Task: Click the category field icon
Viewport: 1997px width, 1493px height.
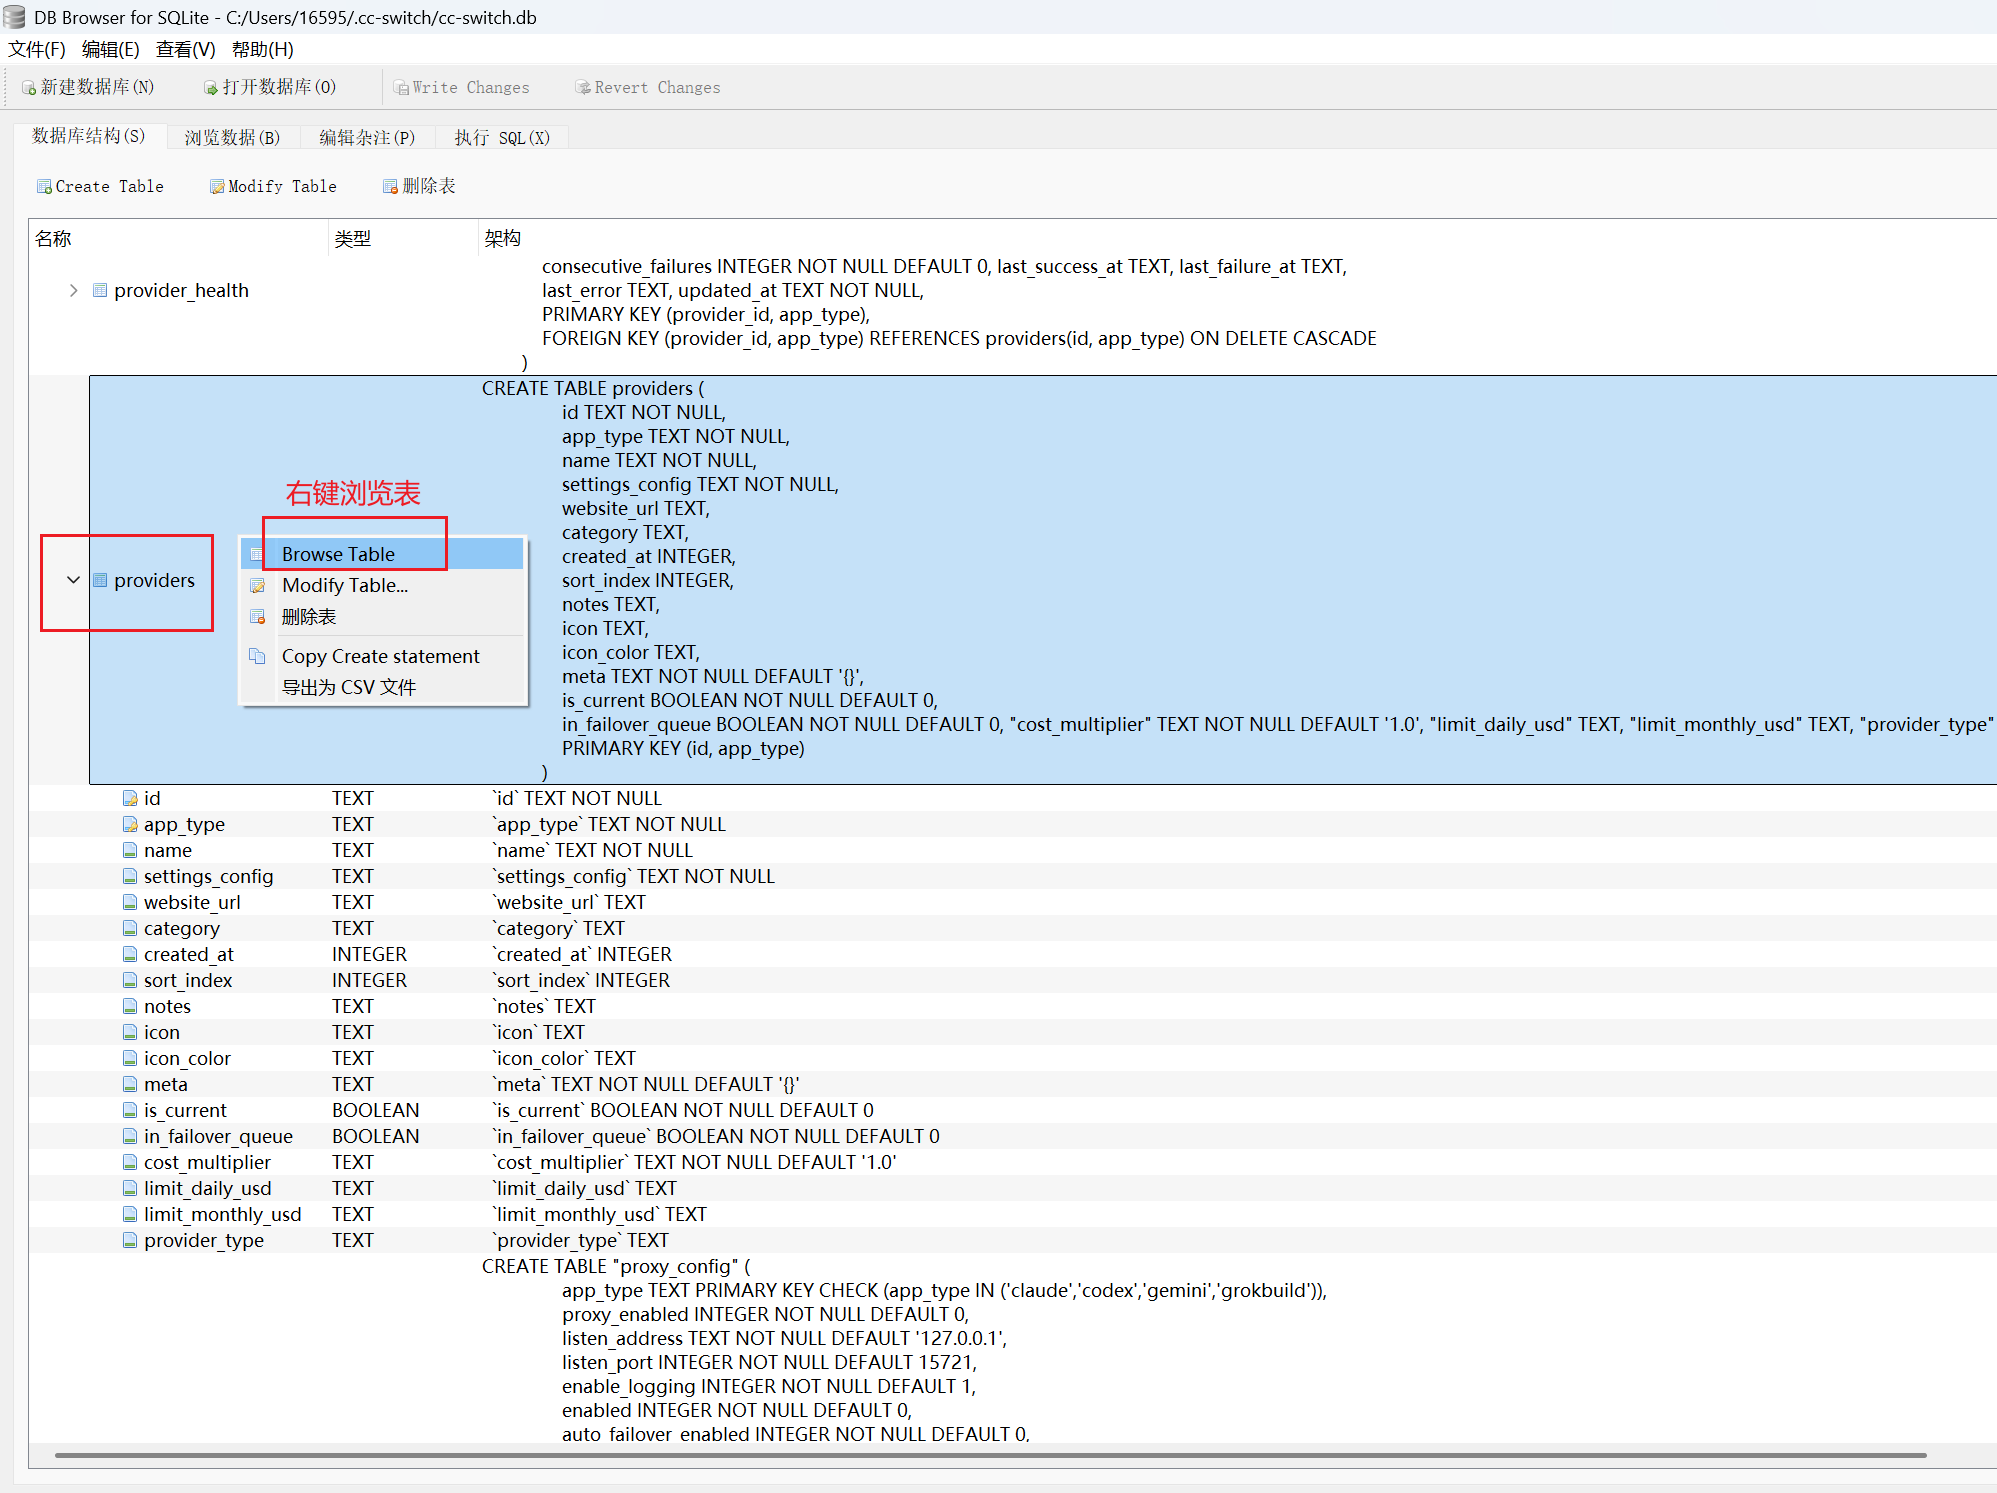Action: (x=130, y=928)
